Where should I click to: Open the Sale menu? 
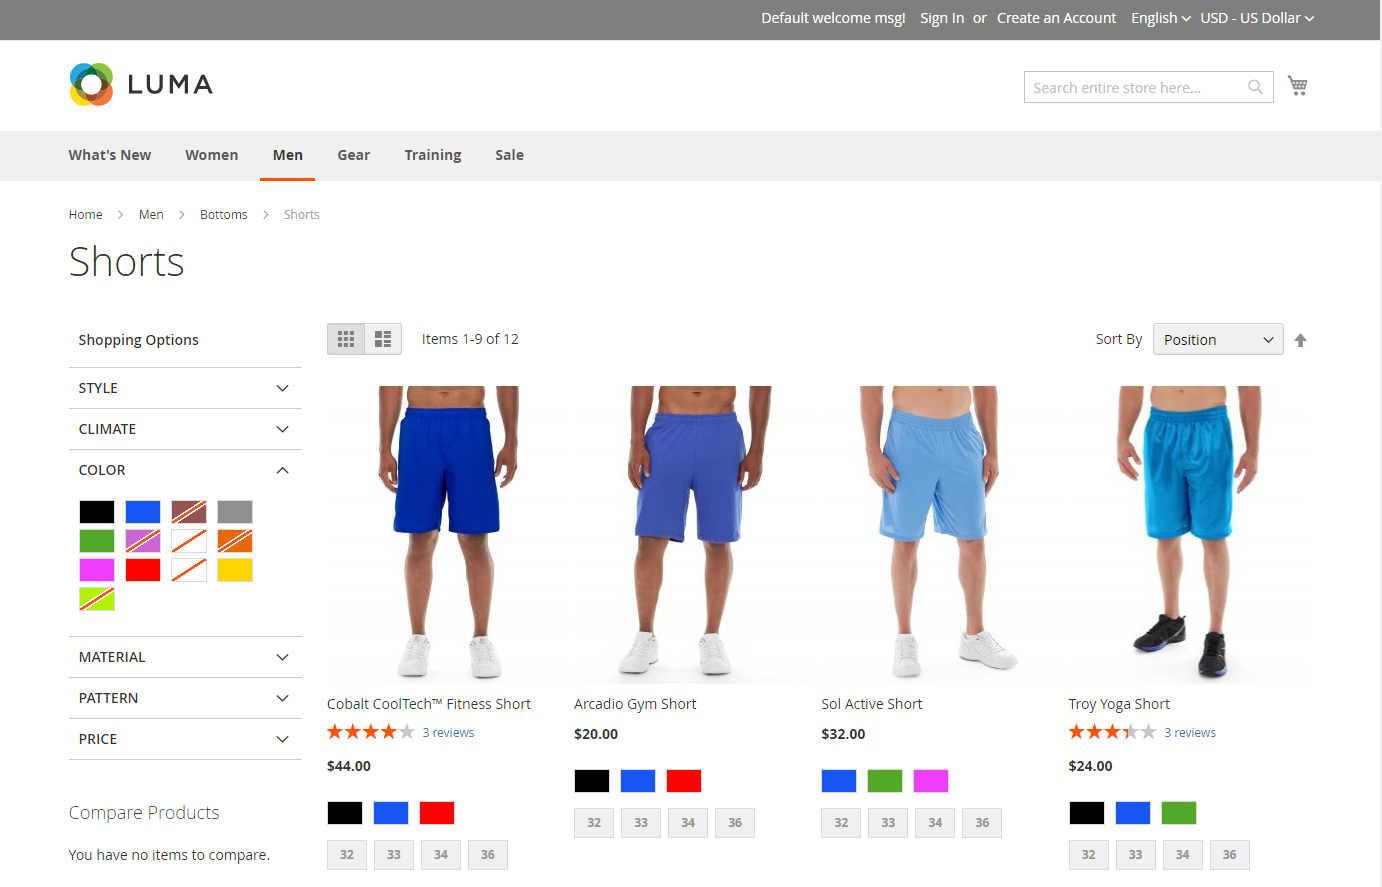(x=510, y=155)
